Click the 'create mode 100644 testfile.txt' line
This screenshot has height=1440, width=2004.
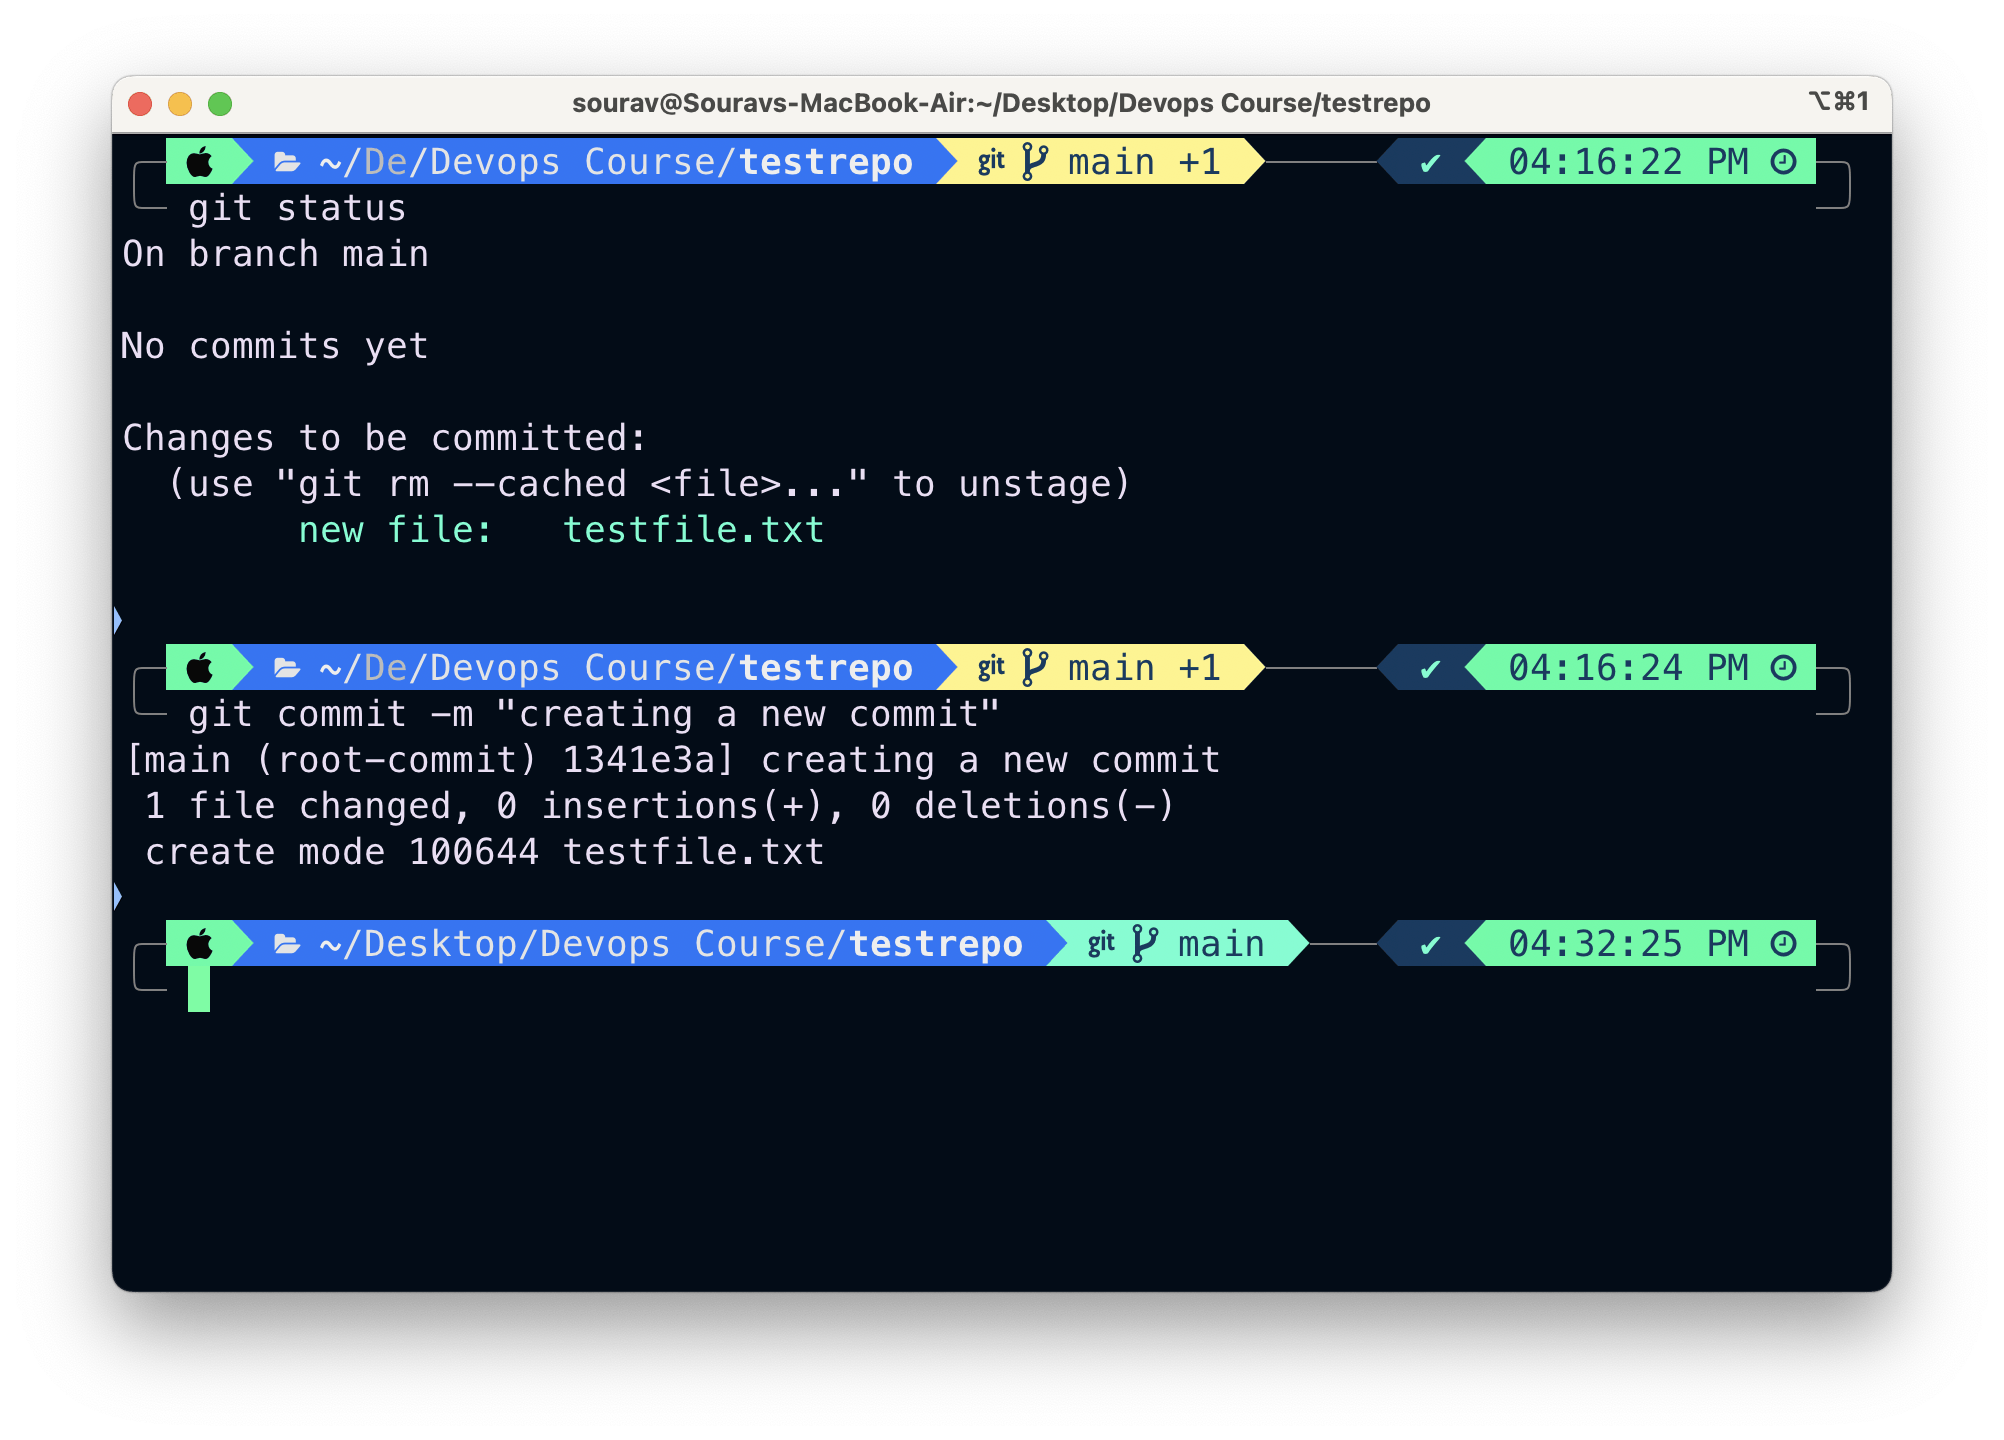click(x=485, y=853)
